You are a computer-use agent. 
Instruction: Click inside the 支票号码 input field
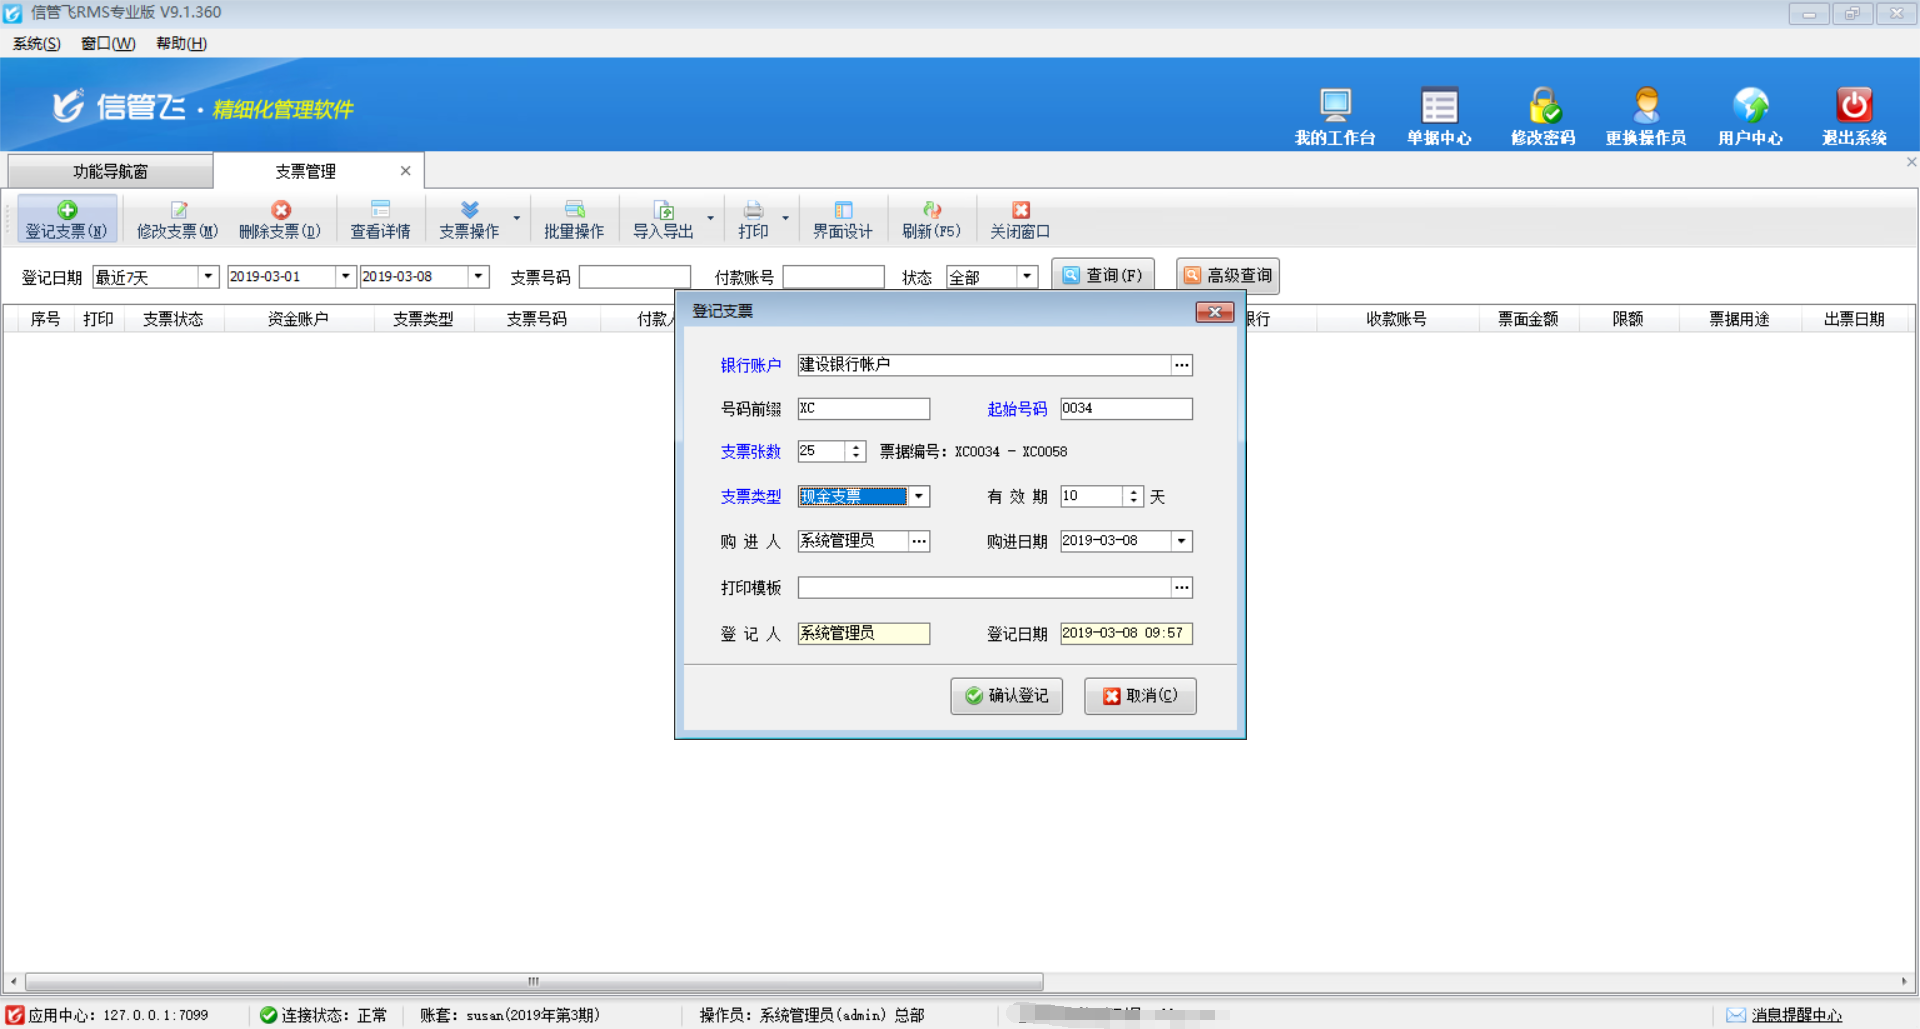point(635,276)
